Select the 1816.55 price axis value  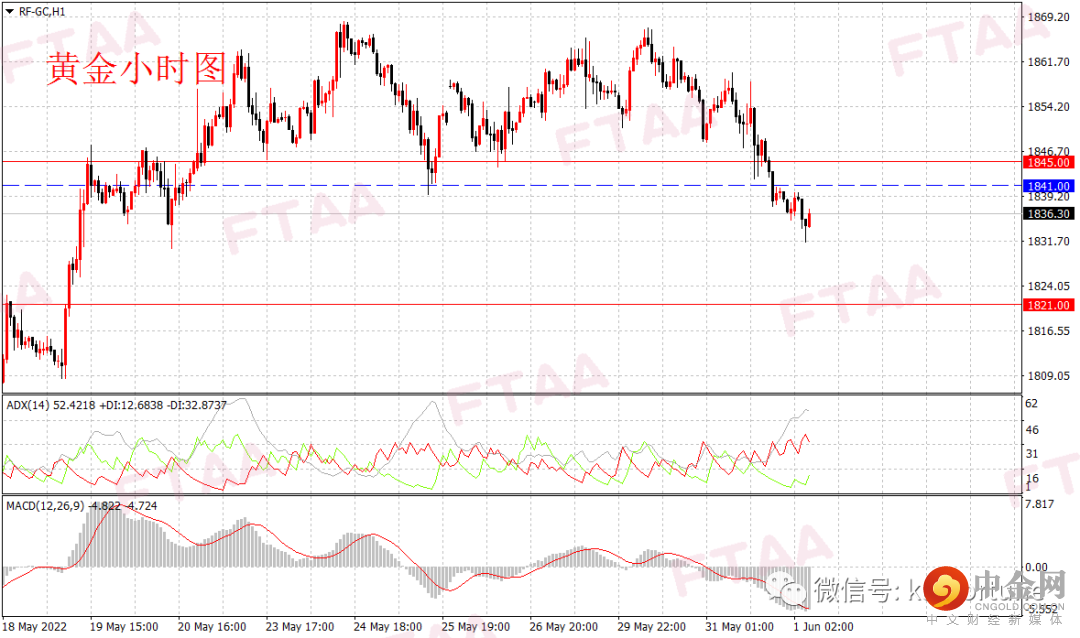[1048, 331]
